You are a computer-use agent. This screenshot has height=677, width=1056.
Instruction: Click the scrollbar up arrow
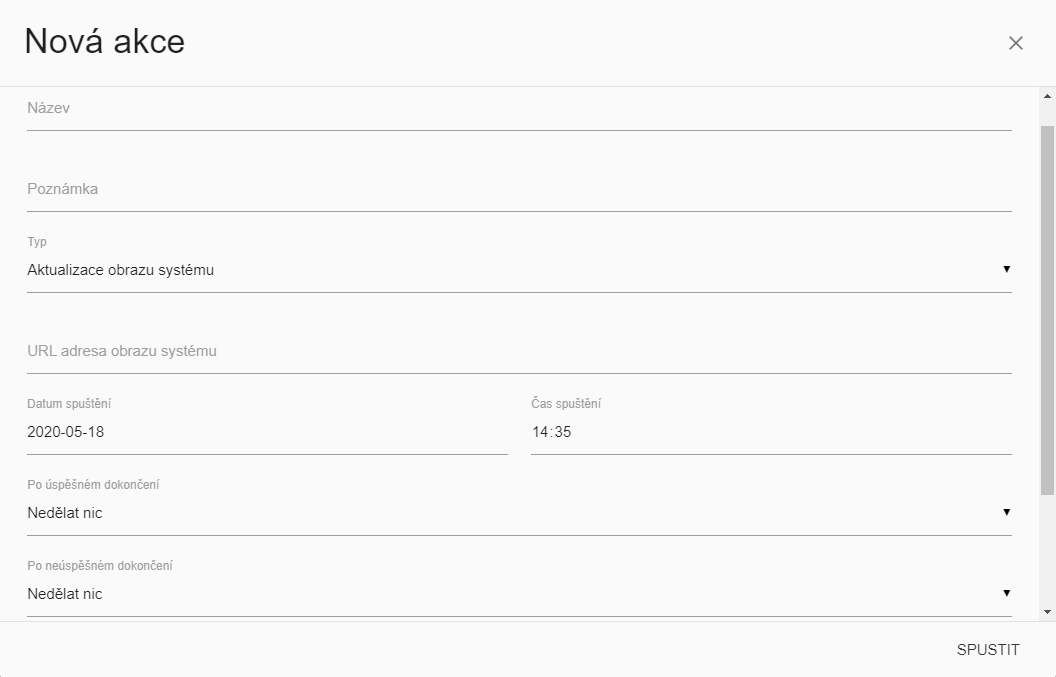(x=1047, y=97)
